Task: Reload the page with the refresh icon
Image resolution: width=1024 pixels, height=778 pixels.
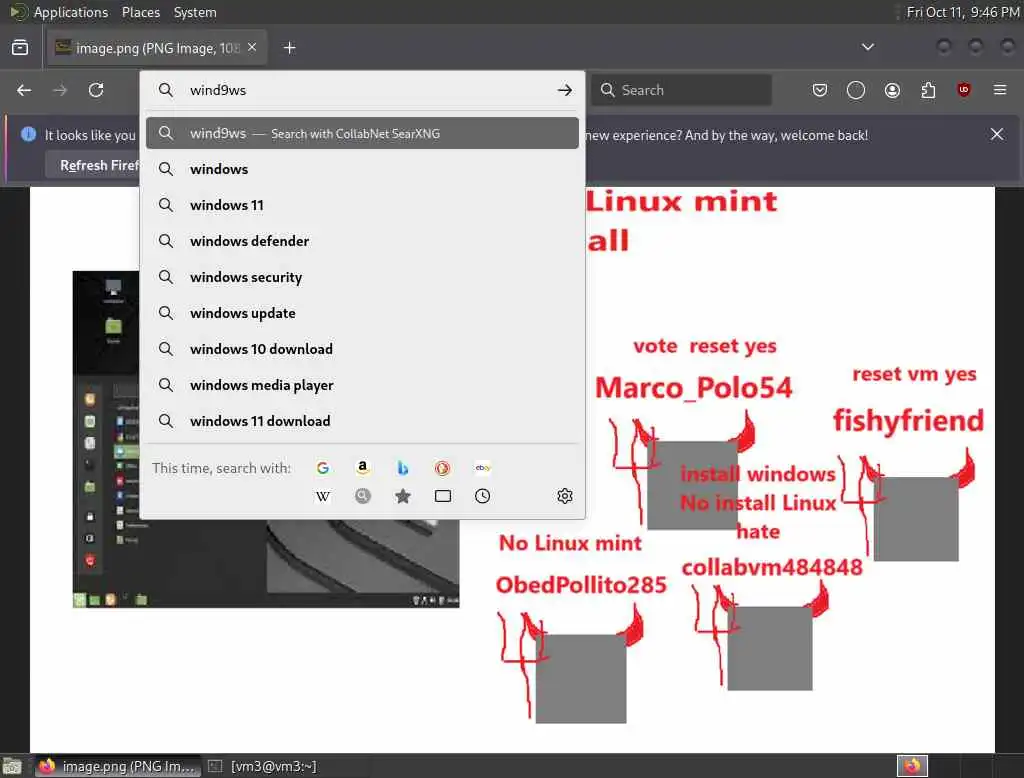Action: [x=96, y=90]
